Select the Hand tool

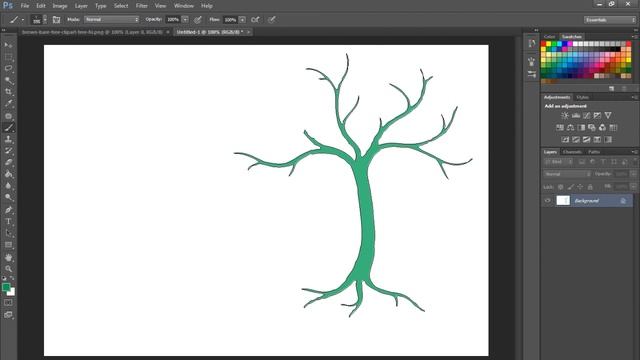coord(8,258)
